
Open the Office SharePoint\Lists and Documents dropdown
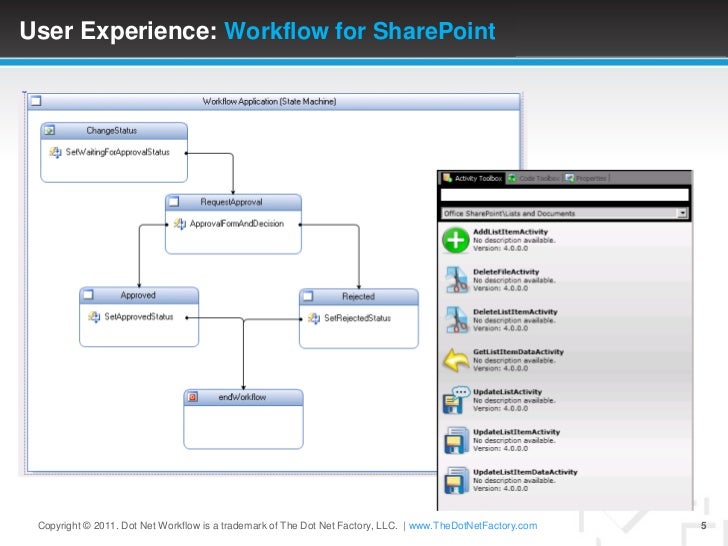[x=682, y=213]
